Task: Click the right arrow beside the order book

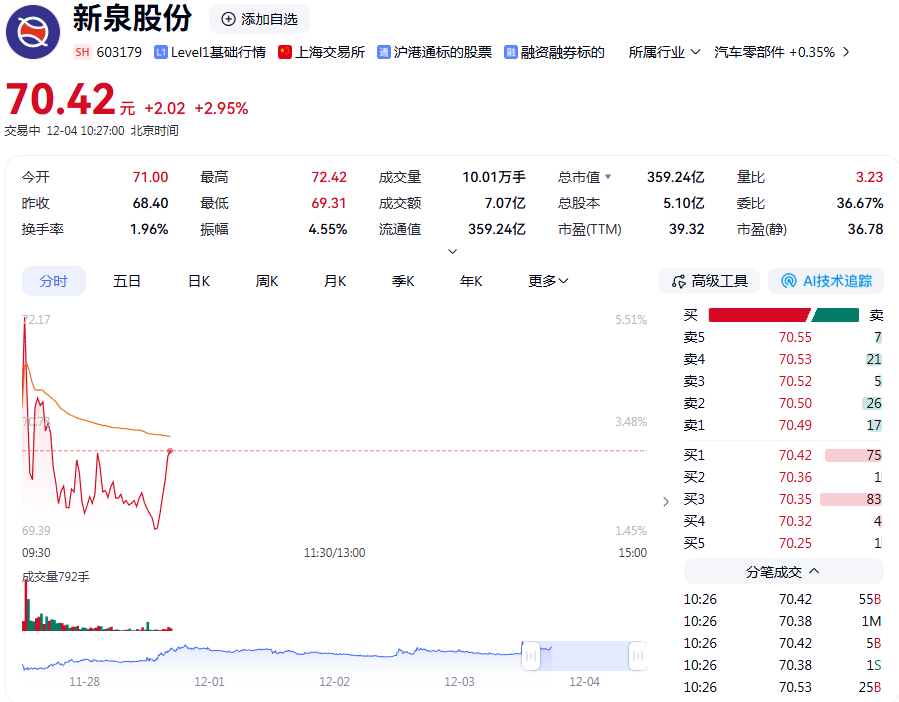Action: tap(665, 501)
